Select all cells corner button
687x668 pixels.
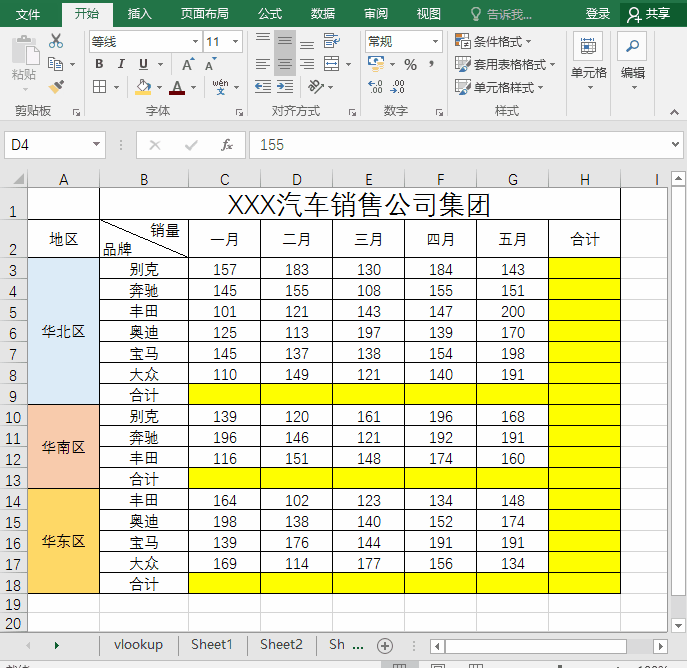[18, 179]
